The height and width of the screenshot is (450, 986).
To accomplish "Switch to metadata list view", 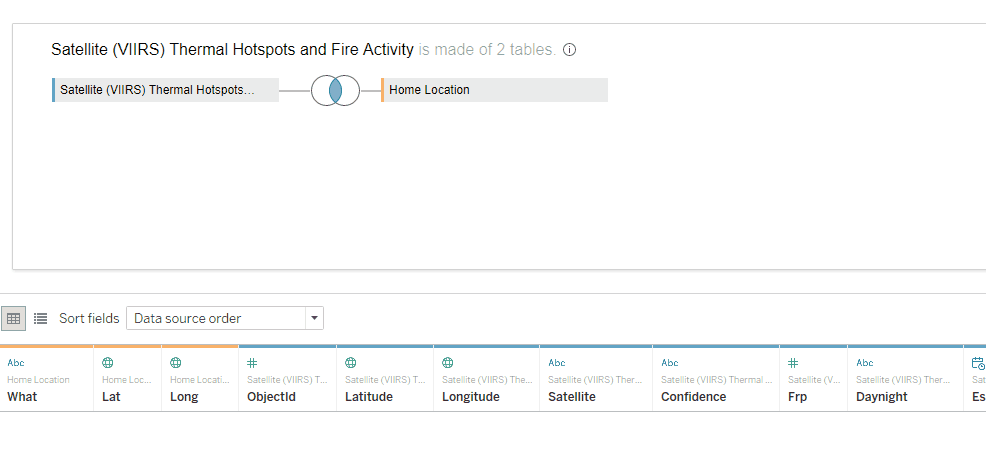I will pyautogui.click(x=40, y=319).
